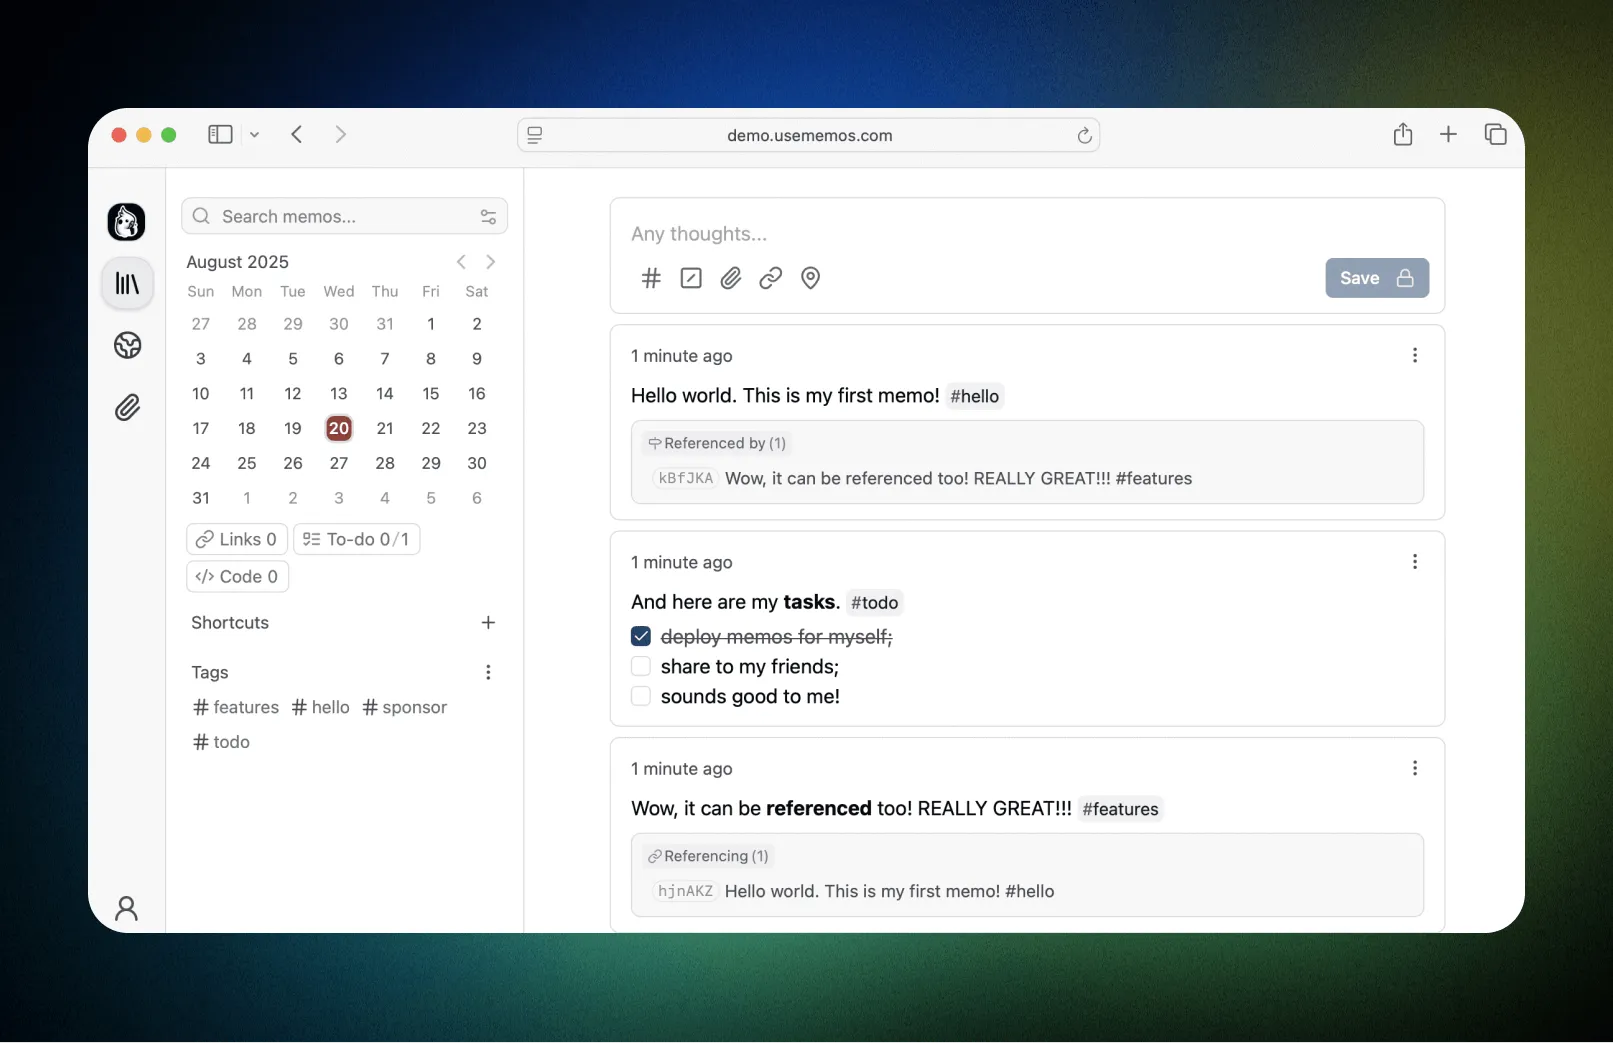Select August 9 in calendar
The image size is (1613, 1043).
477,359
